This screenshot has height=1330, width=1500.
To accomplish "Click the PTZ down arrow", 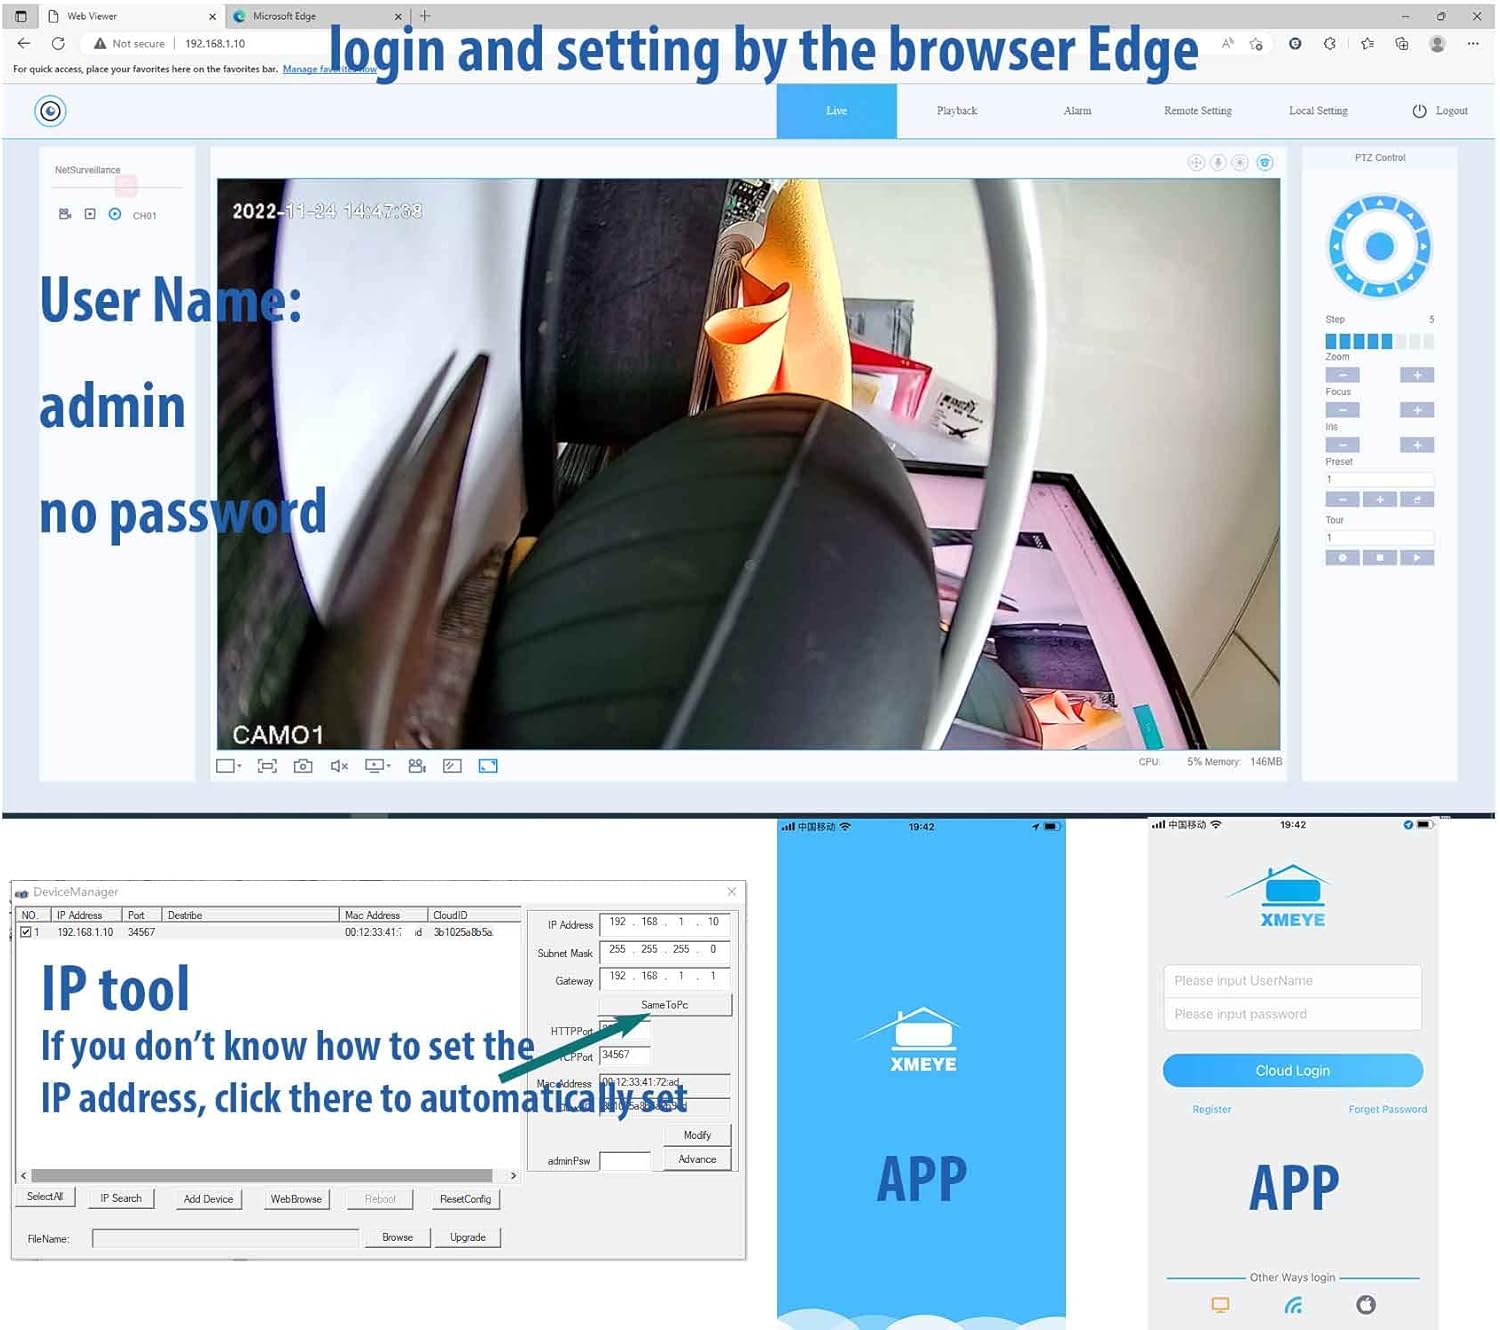I will coord(1380,290).
